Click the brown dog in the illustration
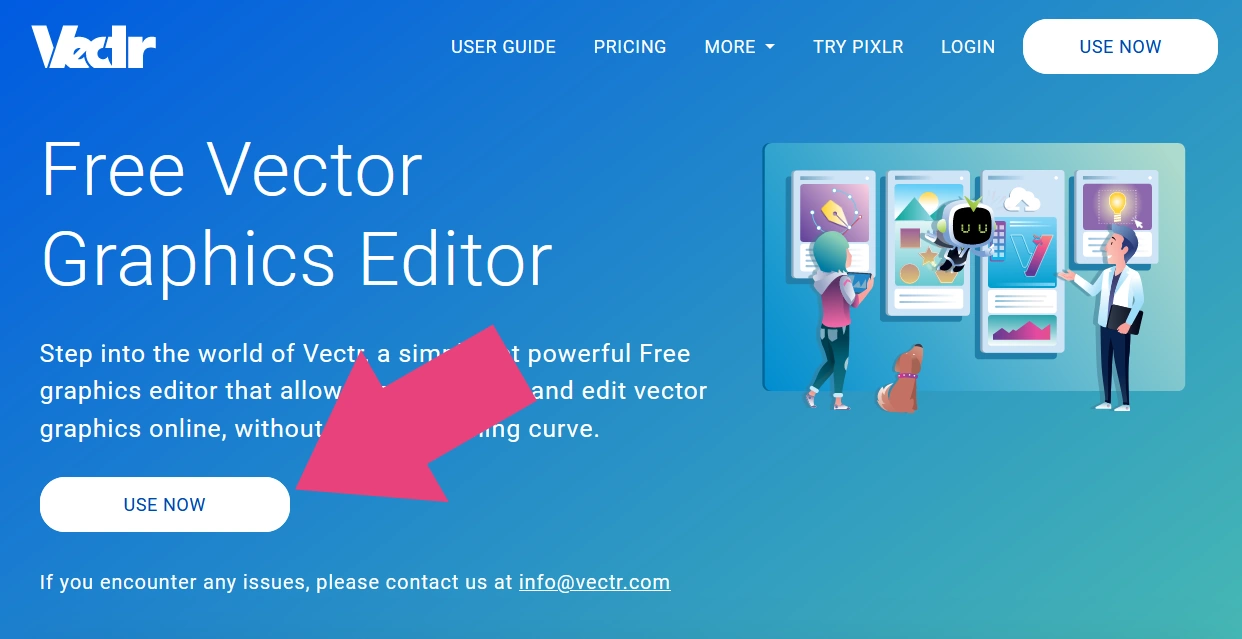The image size is (1242, 639). [899, 380]
